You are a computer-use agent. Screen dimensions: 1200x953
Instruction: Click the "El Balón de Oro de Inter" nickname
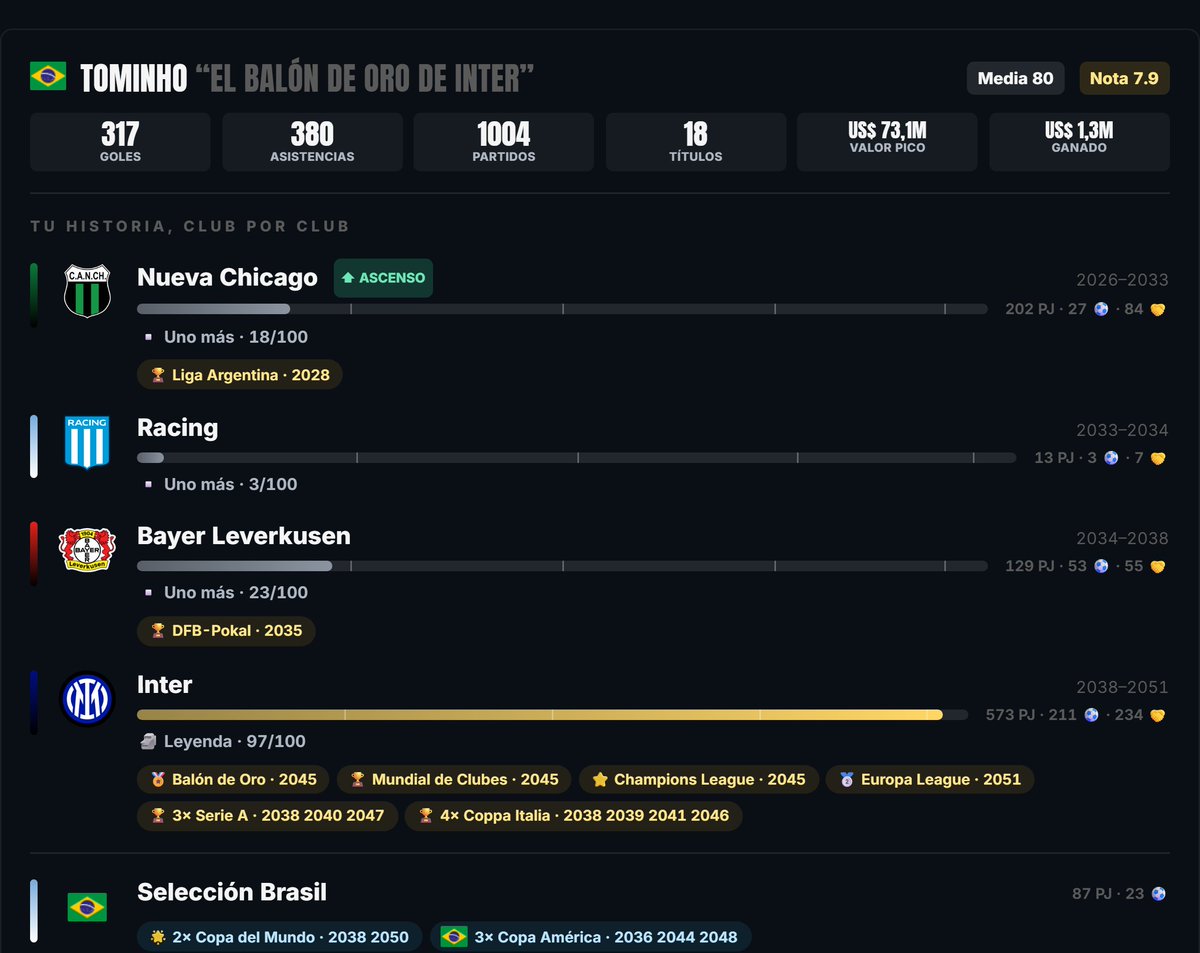point(365,78)
